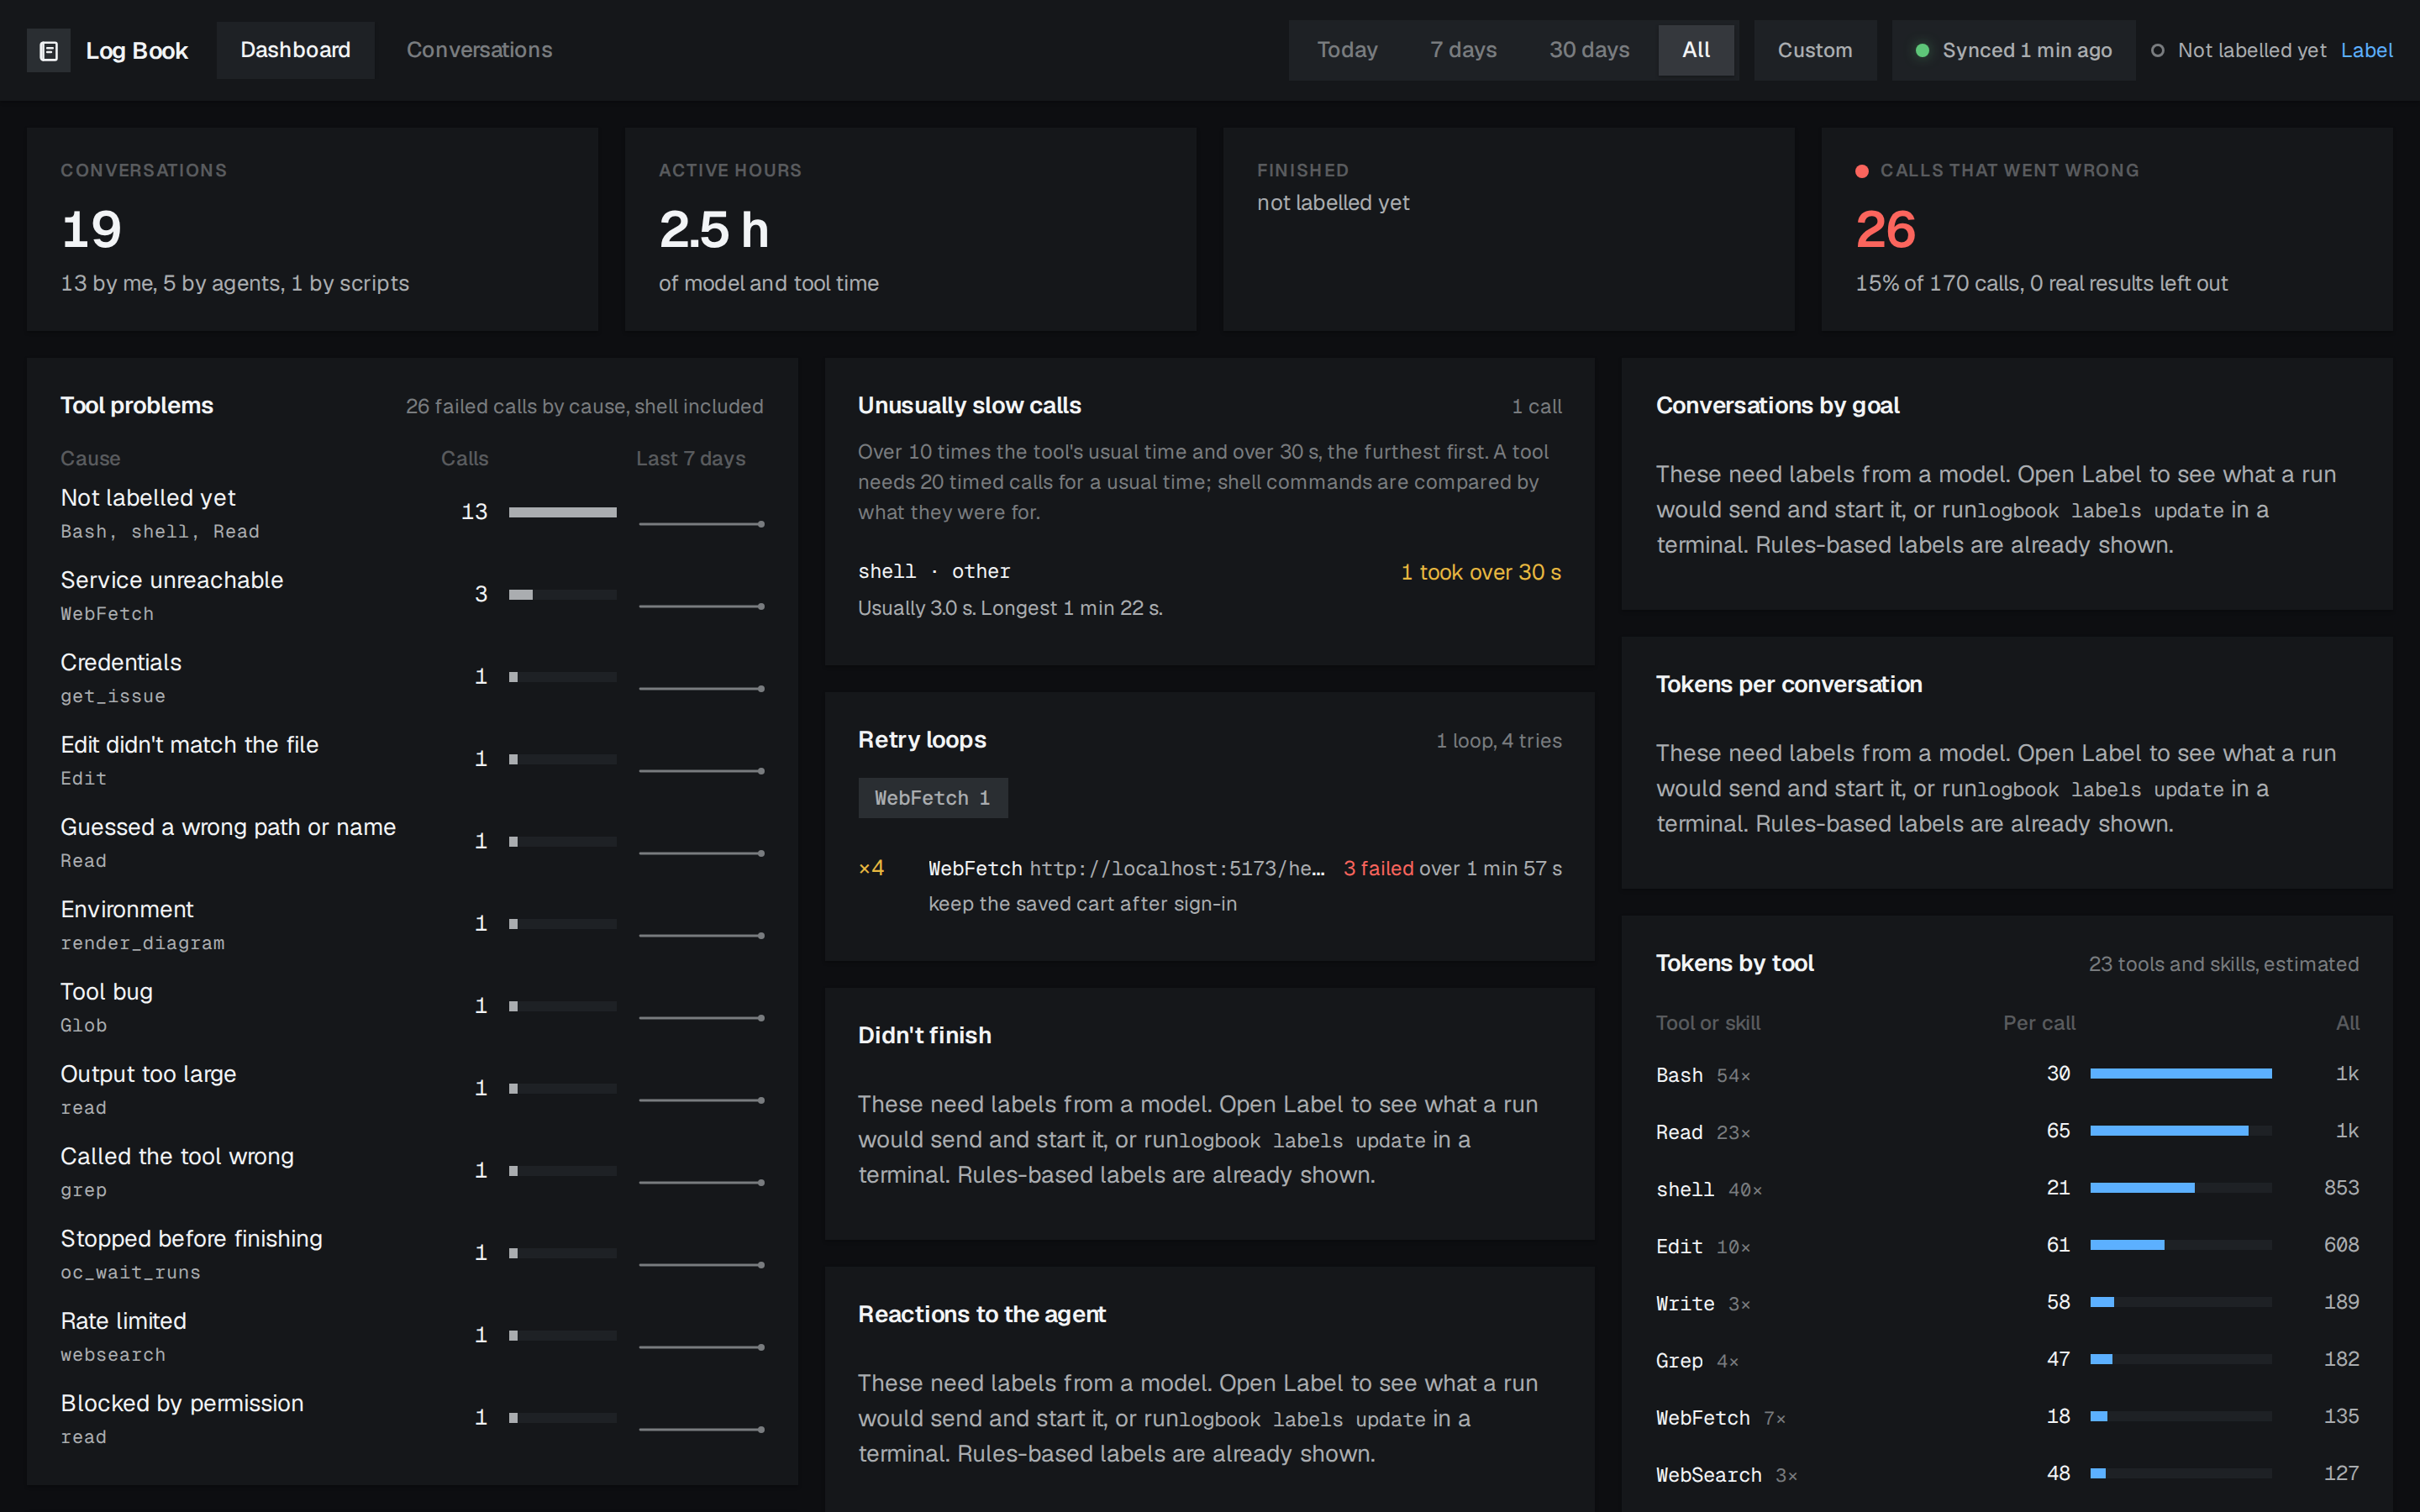Click the Log Book logo icon

coord(48,51)
